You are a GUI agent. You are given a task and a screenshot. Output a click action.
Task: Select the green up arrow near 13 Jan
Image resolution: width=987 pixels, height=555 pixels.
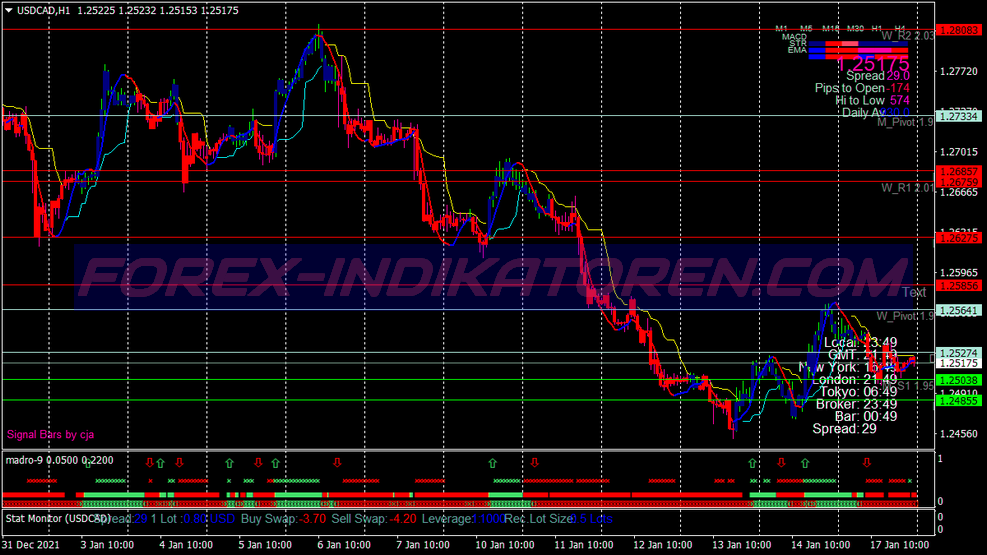pos(752,463)
